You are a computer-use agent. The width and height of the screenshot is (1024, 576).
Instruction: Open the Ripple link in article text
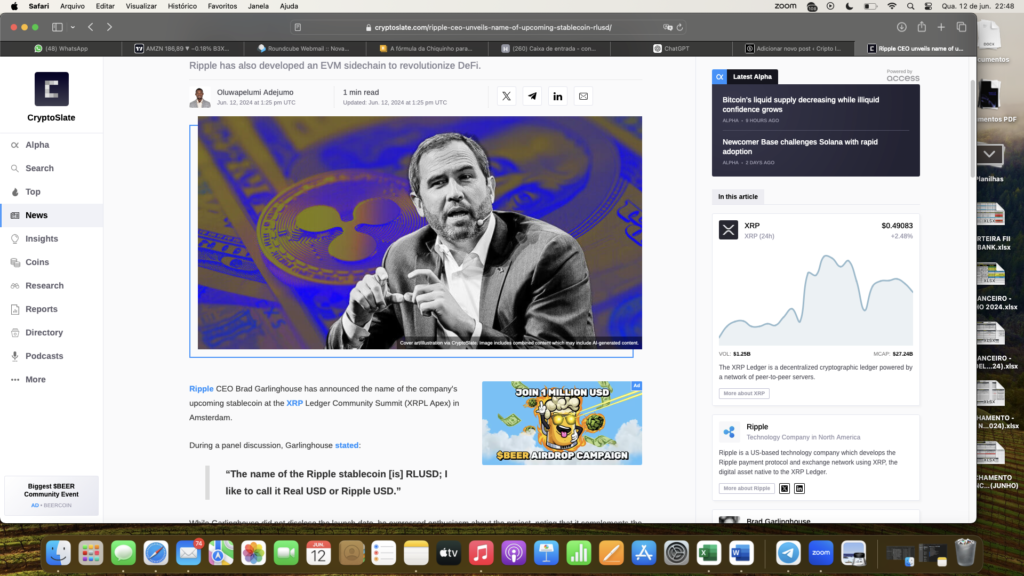(x=201, y=389)
